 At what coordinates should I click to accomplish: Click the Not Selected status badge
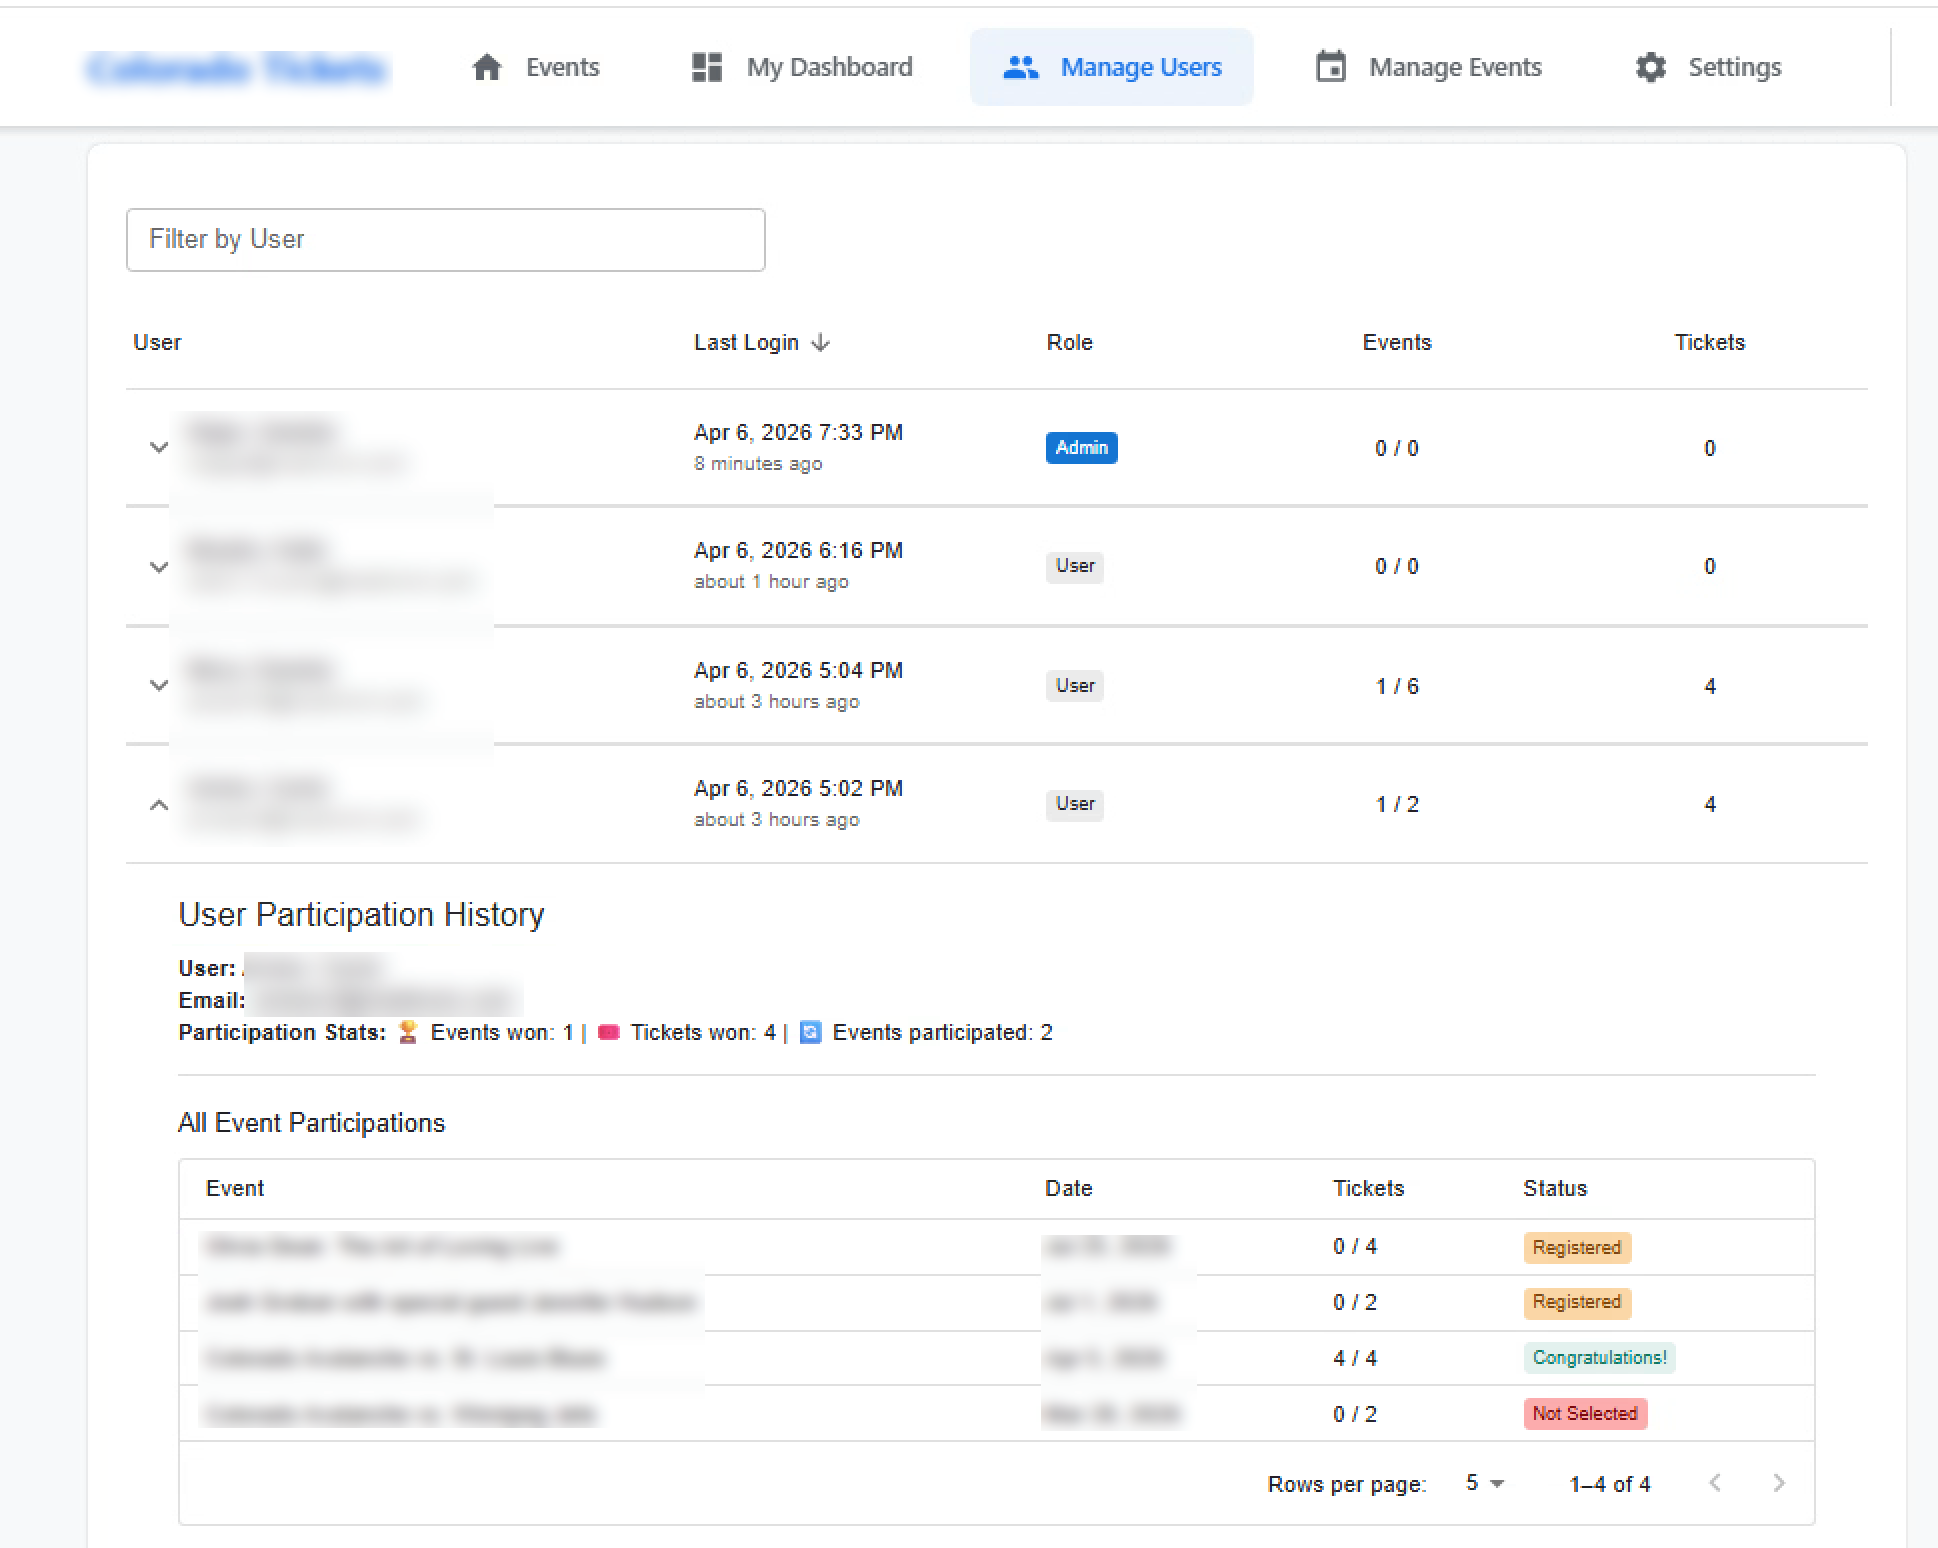1584,1414
